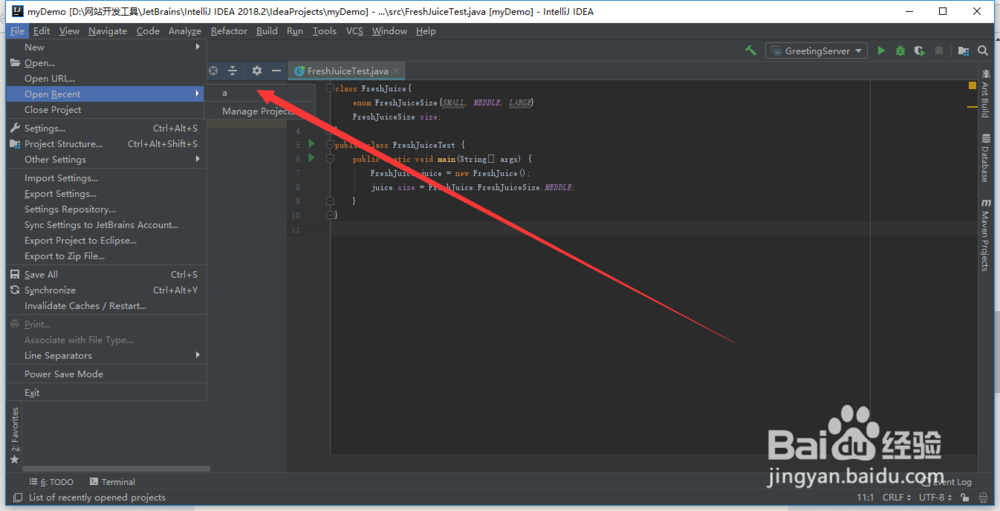Start debugging with the green bug icon
Screen dimensions: 1000x511
click(901, 51)
